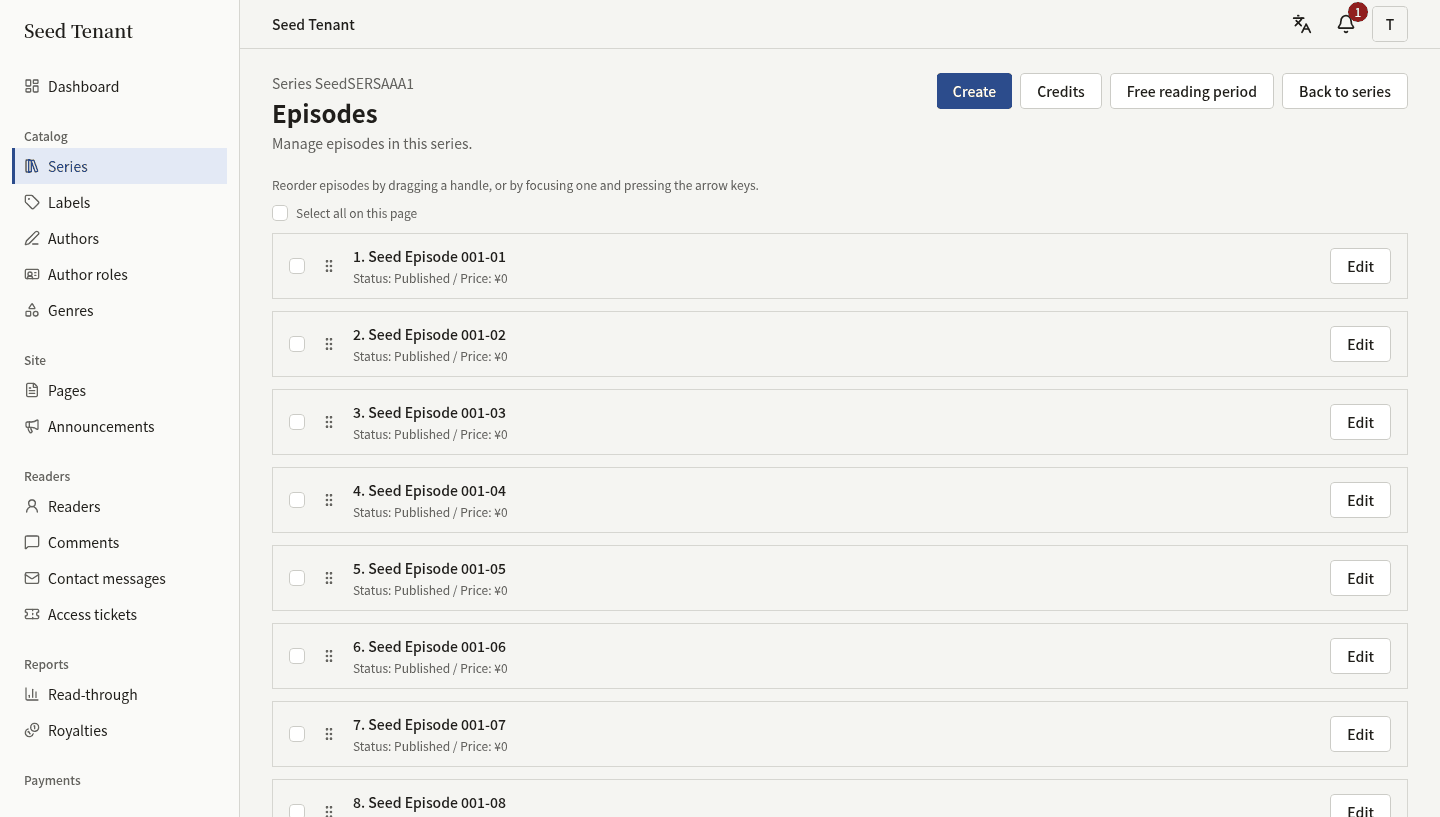Open Genres in the sidebar

[x=120, y=310]
